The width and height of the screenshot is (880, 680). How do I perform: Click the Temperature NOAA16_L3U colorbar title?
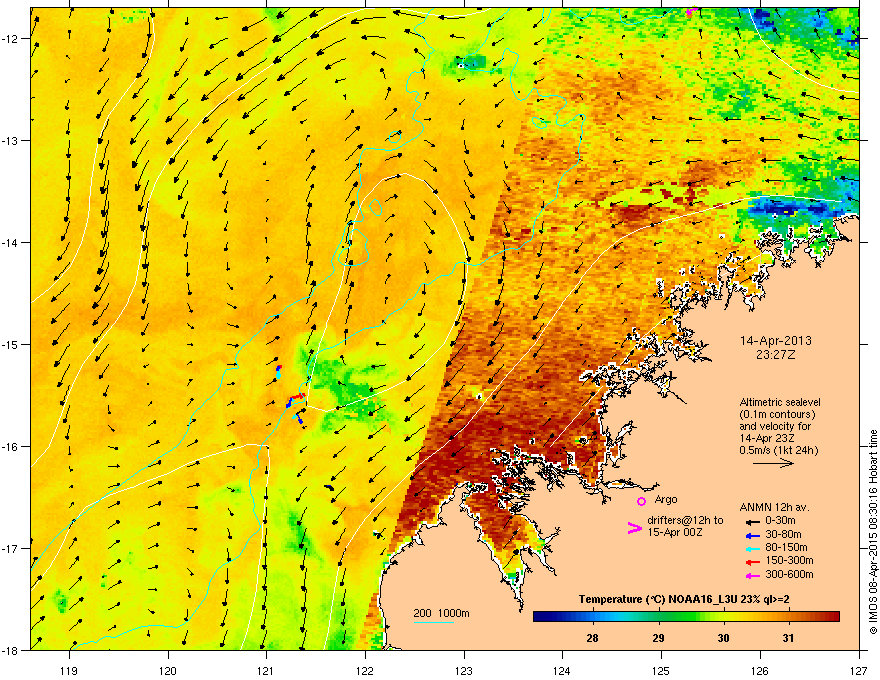684,599
